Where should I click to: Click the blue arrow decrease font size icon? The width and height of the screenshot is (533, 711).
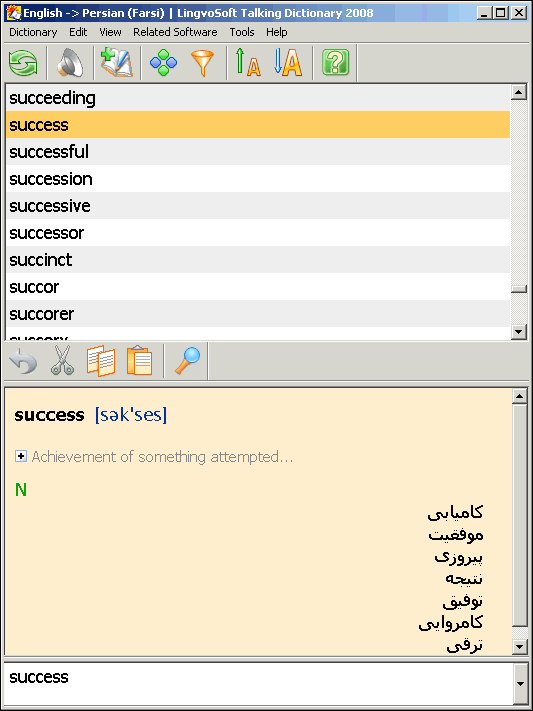[288, 63]
